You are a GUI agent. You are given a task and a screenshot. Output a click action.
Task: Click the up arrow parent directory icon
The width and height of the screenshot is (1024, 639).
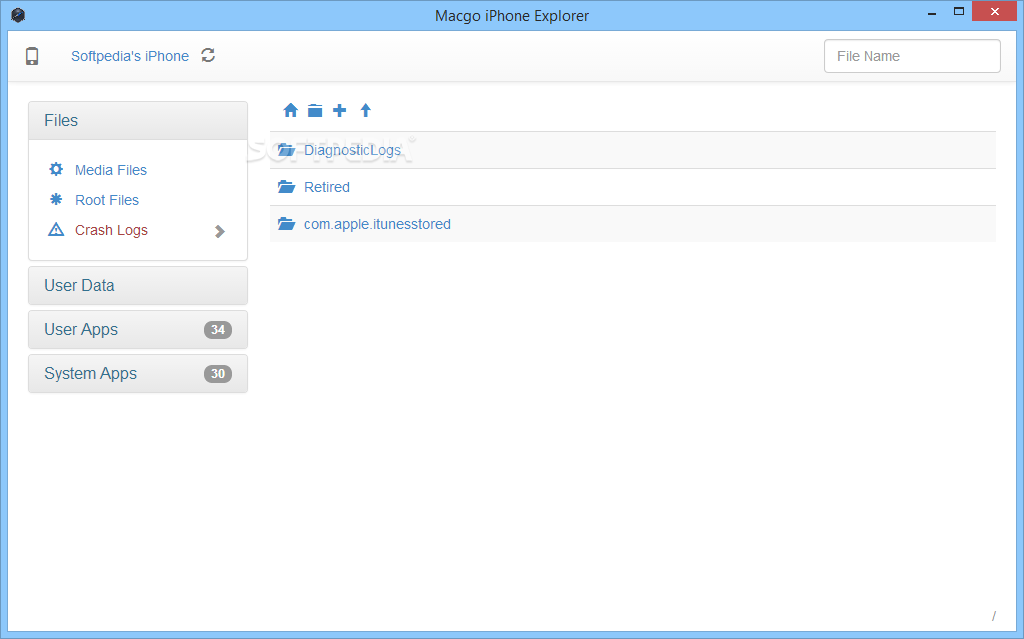[366, 110]
